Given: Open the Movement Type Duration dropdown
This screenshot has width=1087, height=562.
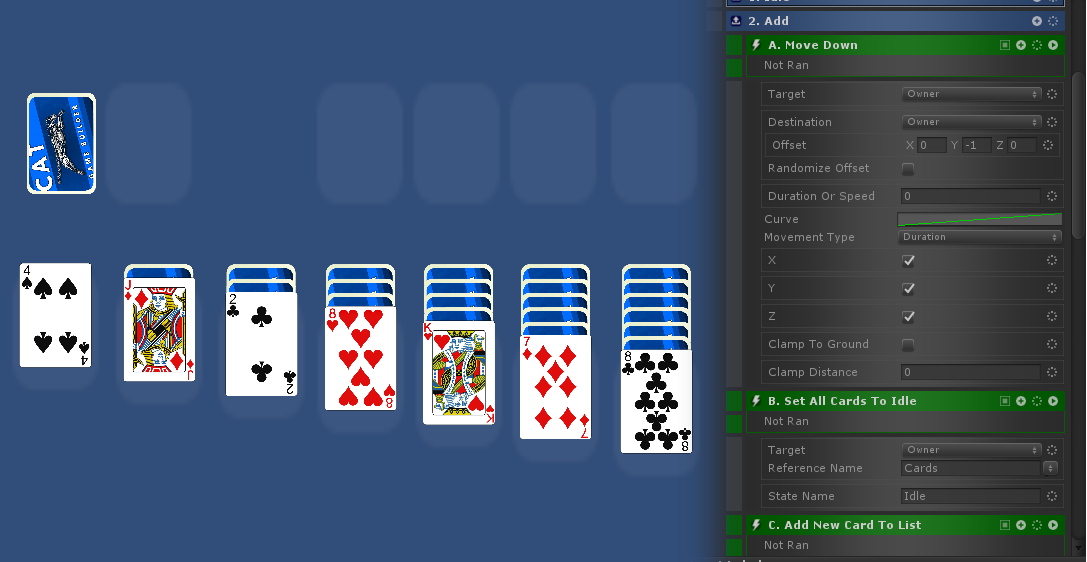Looking at the screenshot, I should click(x=981, y=237).
